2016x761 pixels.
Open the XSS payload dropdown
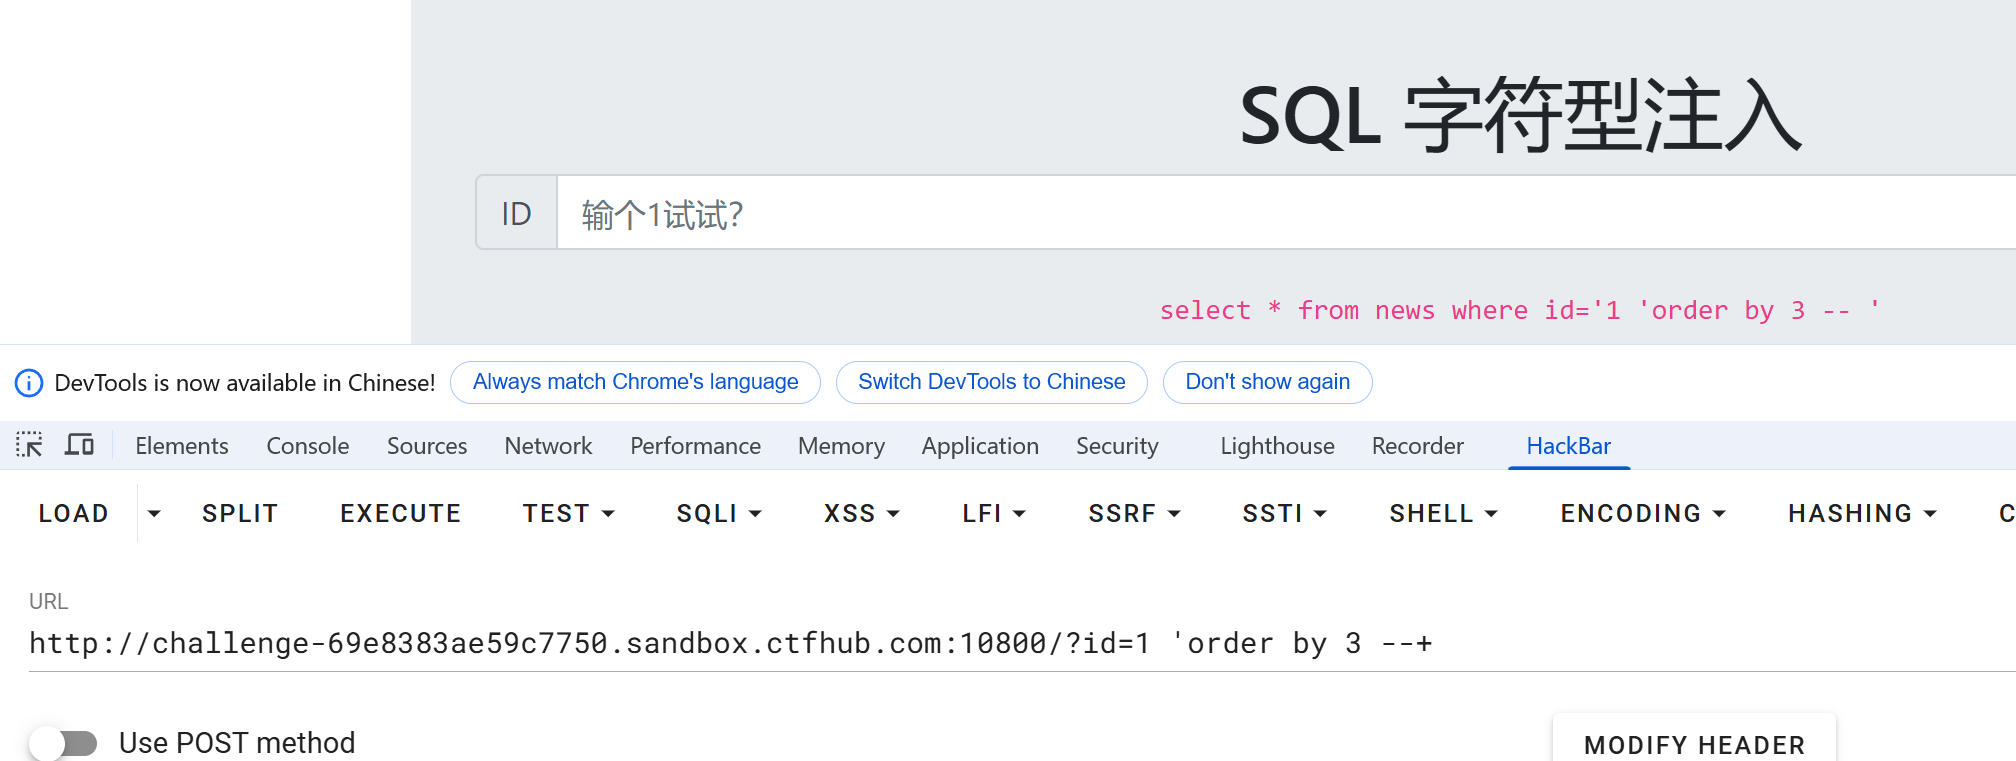[861, 514]
